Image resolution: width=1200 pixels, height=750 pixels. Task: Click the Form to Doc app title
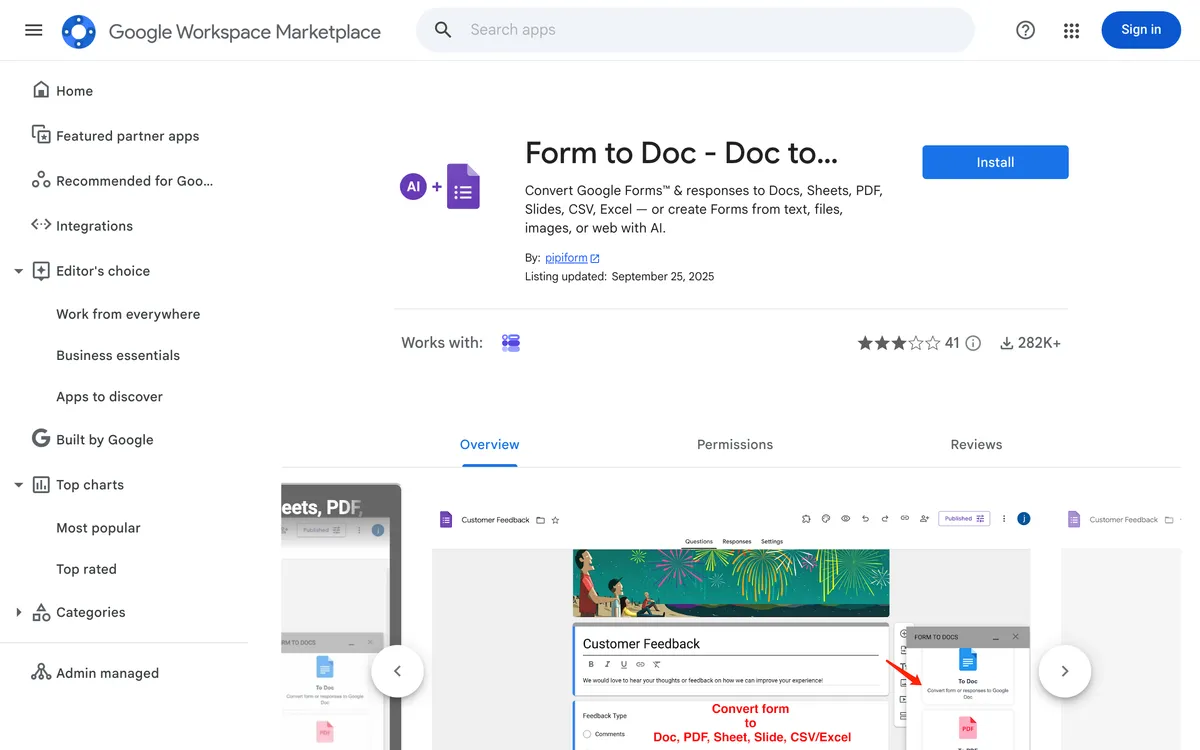pos(681,153)
